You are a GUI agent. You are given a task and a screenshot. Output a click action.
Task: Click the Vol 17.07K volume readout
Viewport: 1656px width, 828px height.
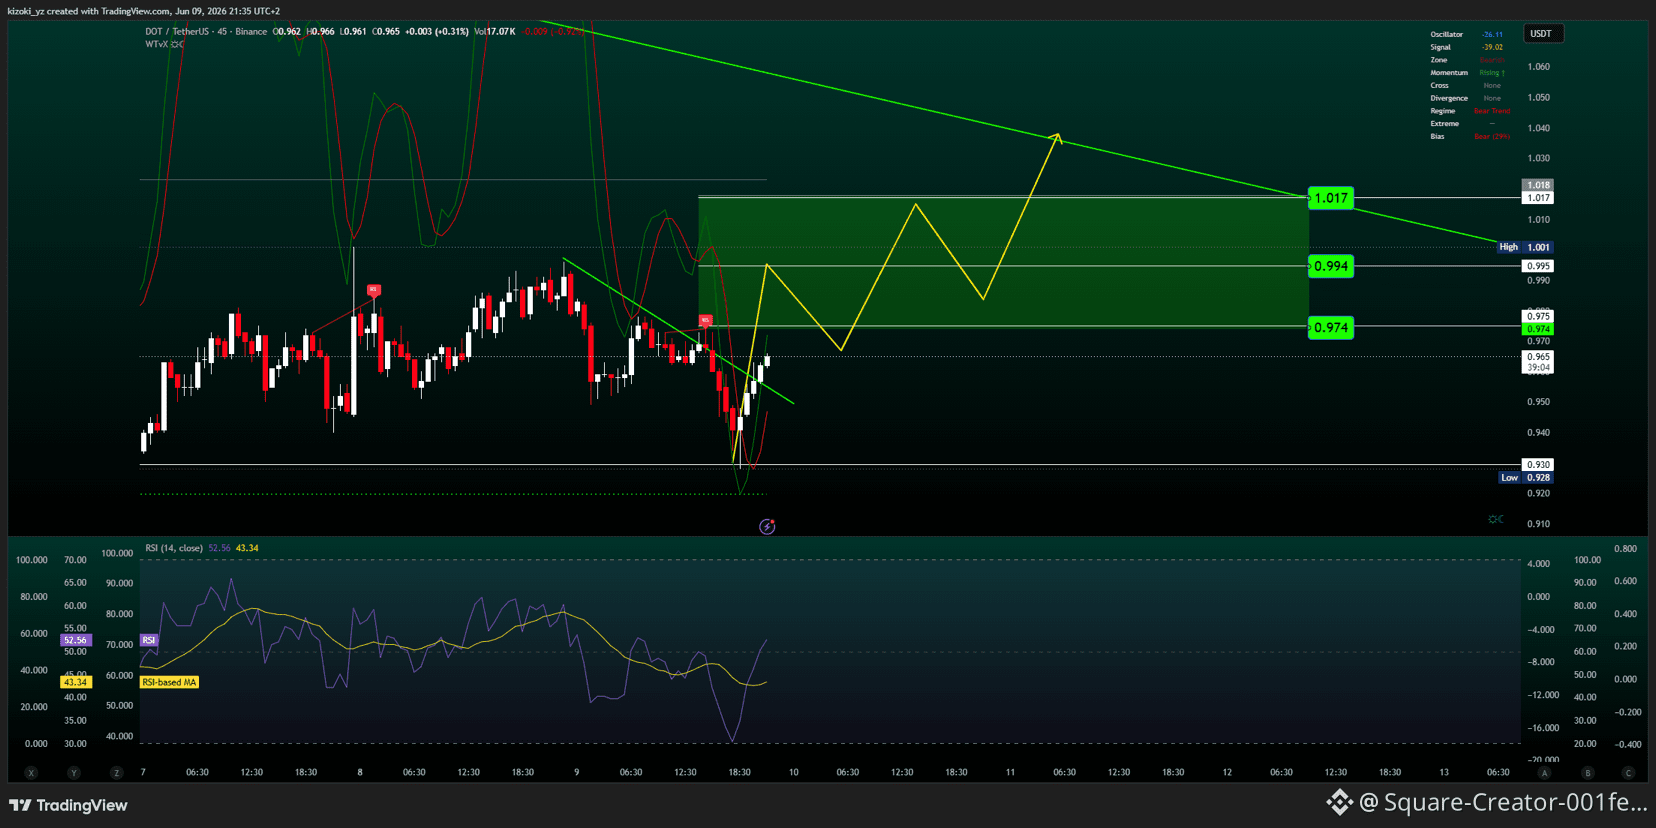click(x=495, y=32)
